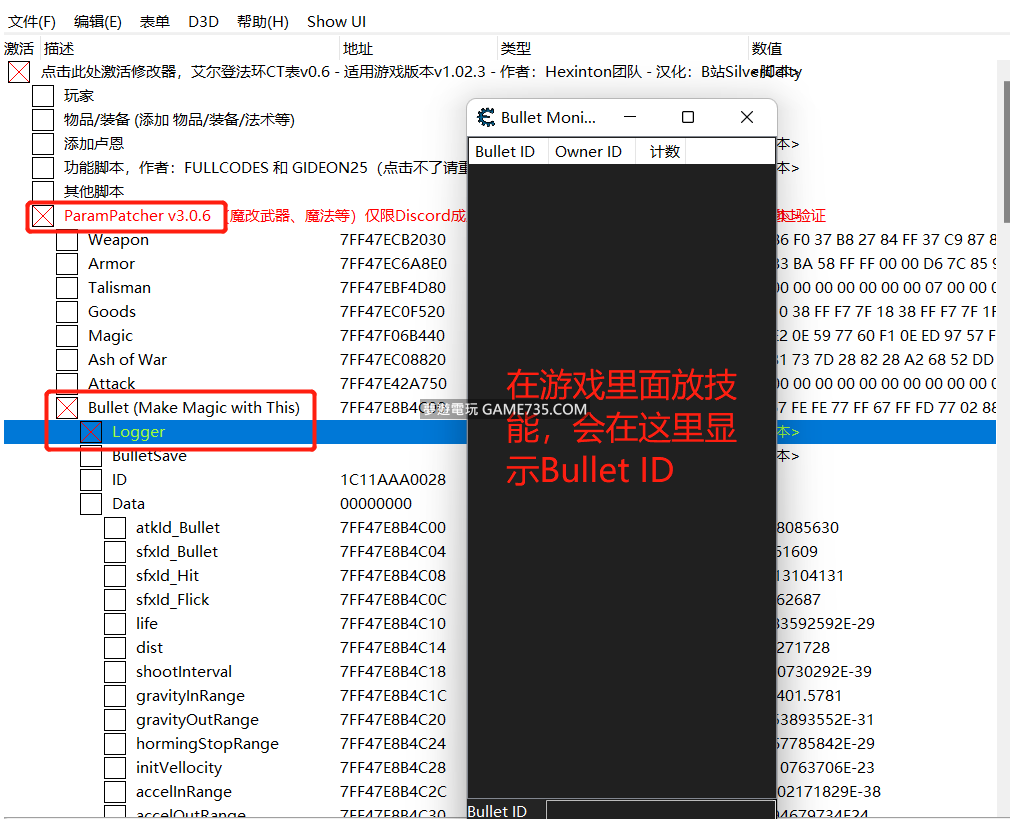The width and height of the screenshot is (1010, 819).
Task: Minimize the Bullet Monitor window
Action: click(x=630, y=117)
